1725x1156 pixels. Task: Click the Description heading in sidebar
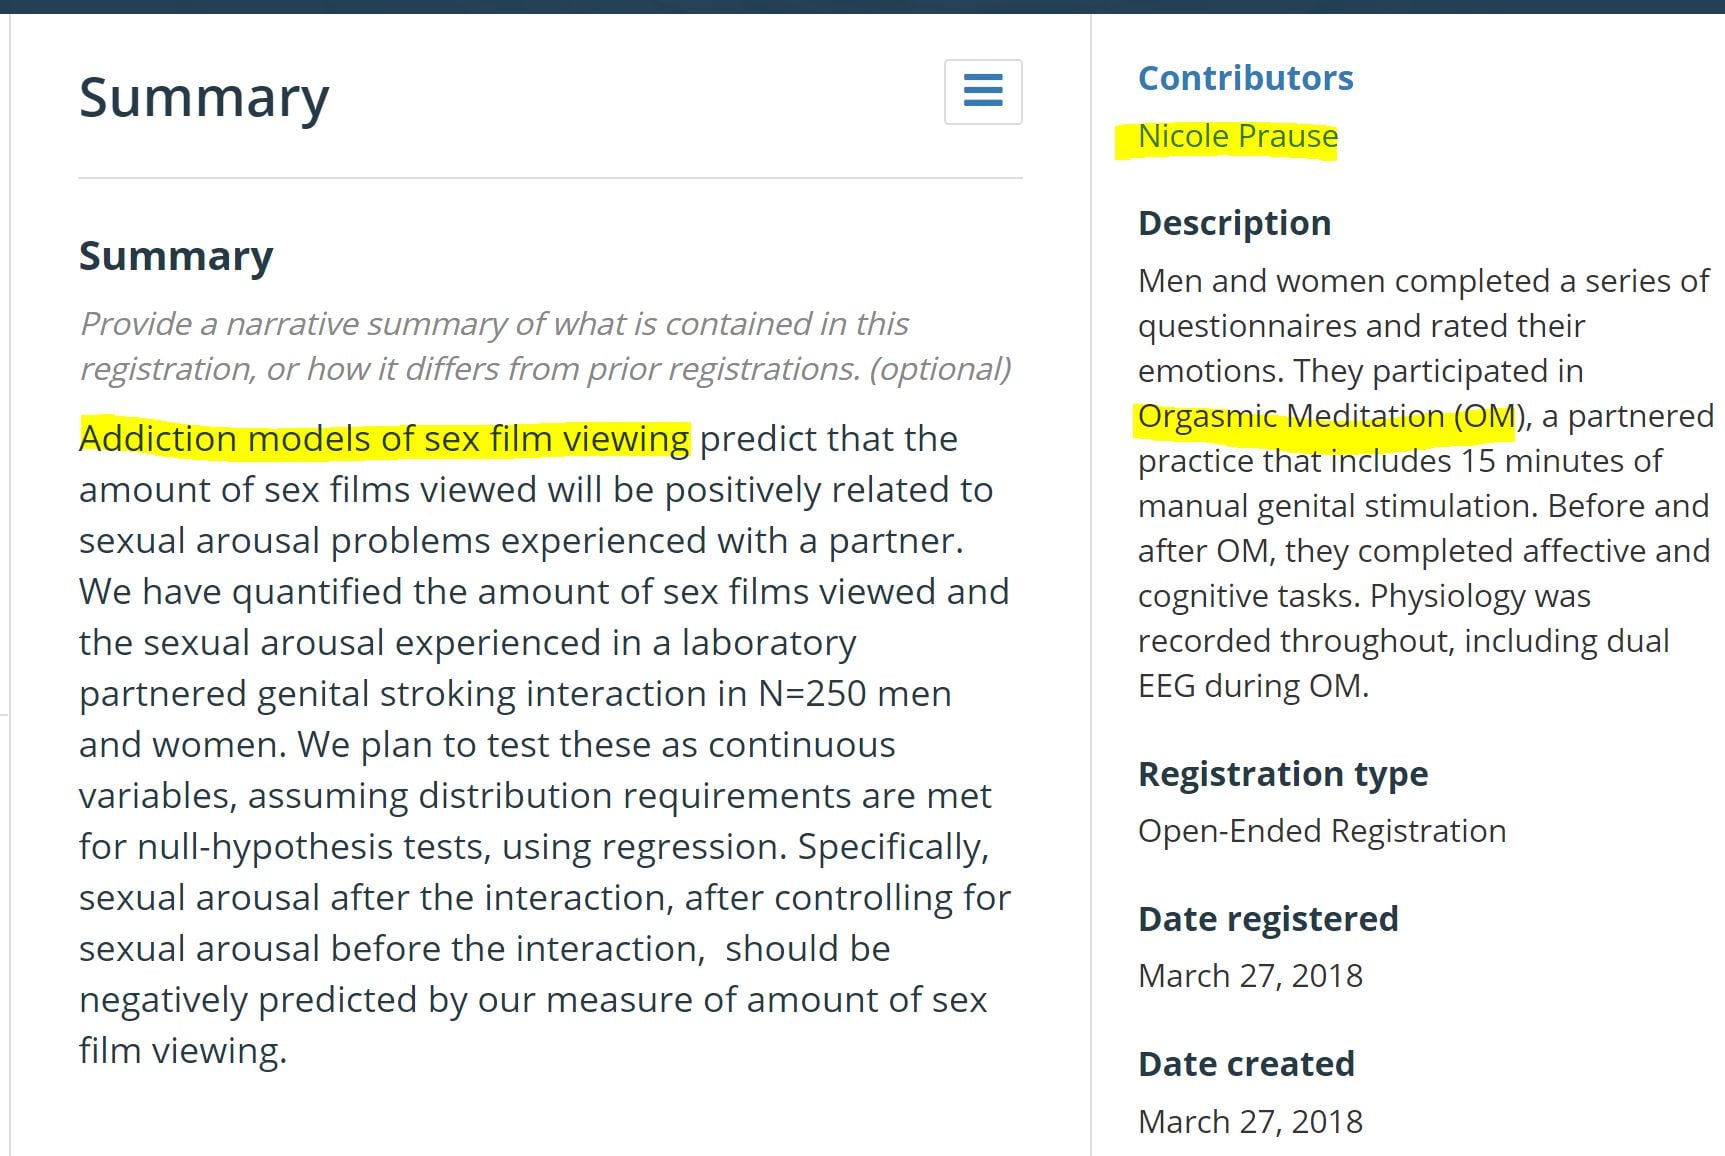[1234, 223]
